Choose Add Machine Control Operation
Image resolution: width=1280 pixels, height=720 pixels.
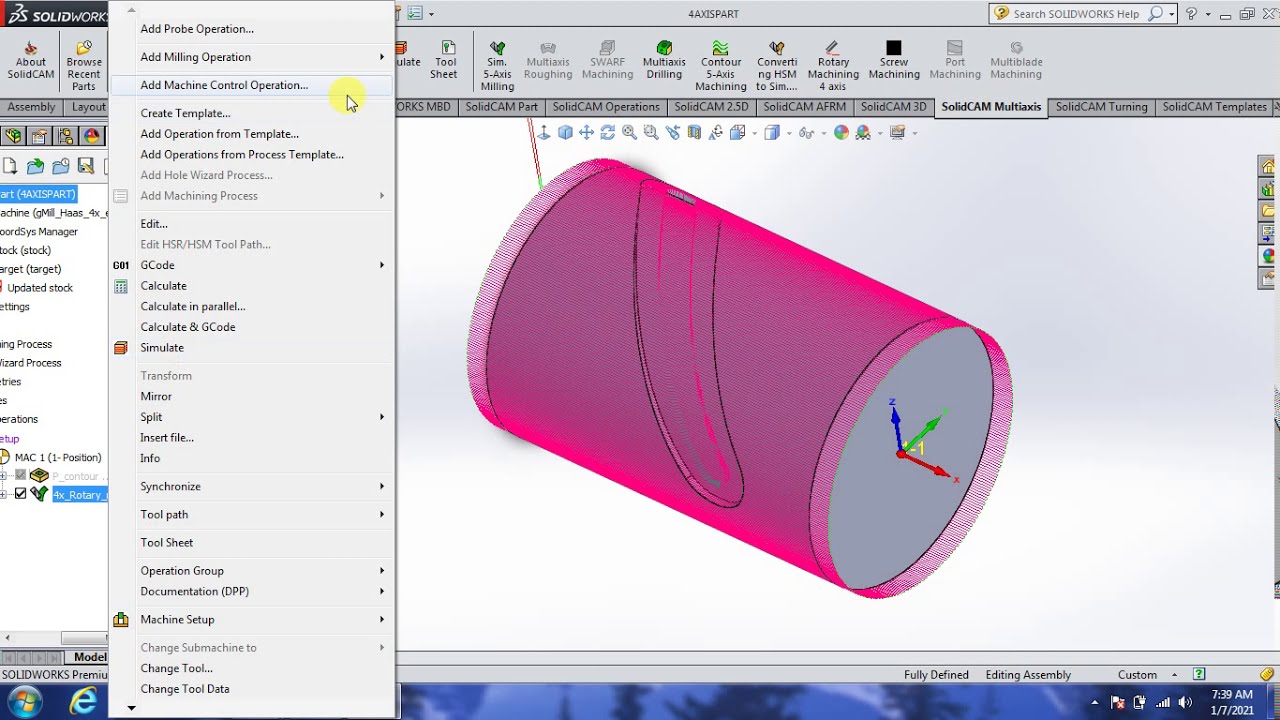(x=224, y=85)
